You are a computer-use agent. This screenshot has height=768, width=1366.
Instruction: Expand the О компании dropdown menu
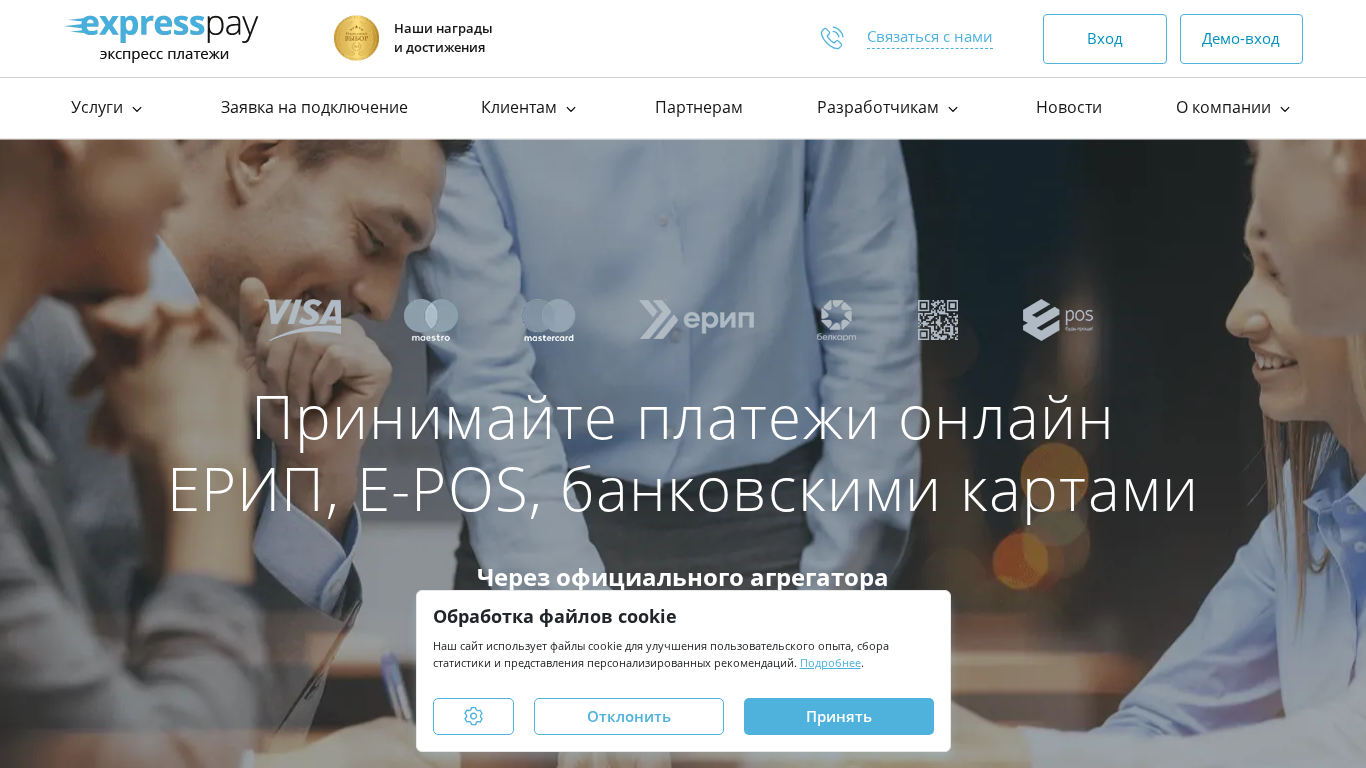tap(1233, 108)
